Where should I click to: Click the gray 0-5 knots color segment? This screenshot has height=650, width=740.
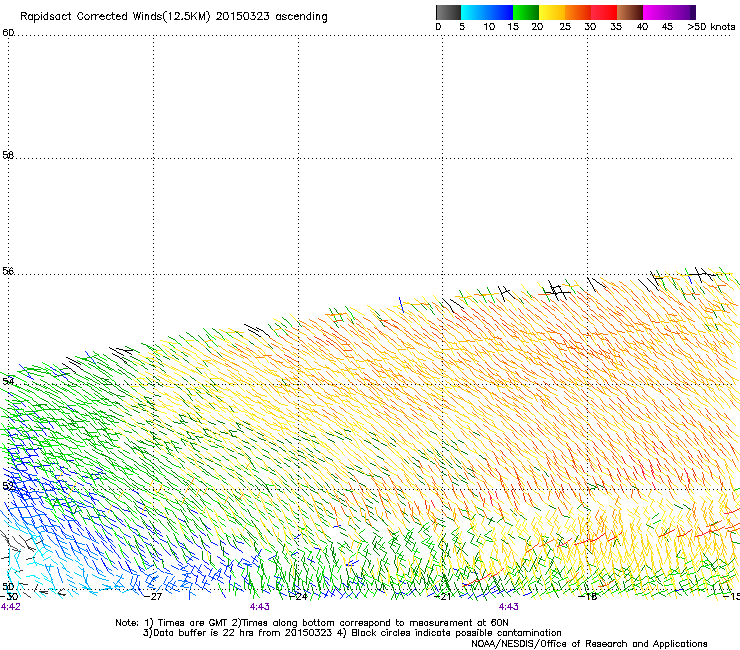pos(448,12)
